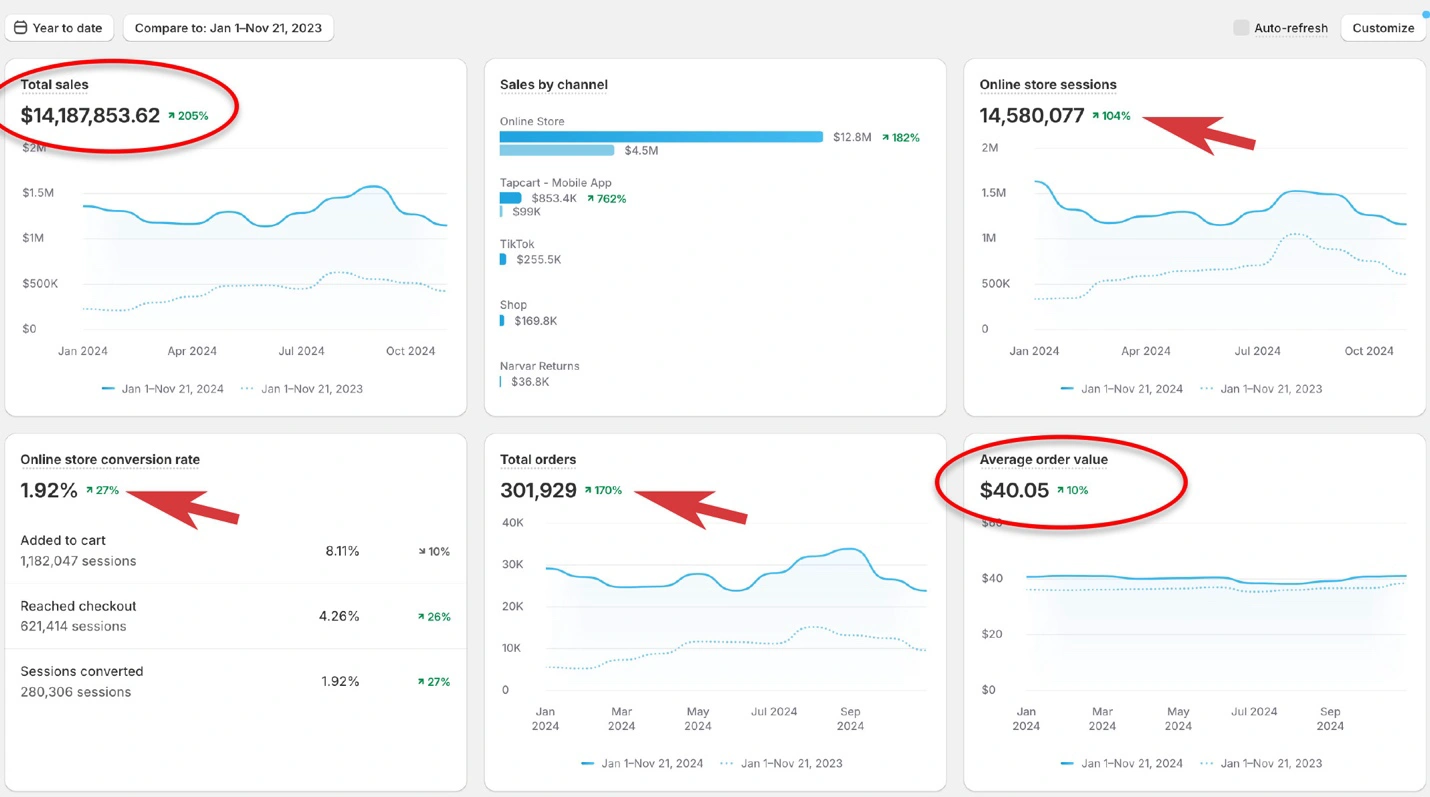Click the 2023 dotted legend in Total orders
Screen dimensions: 1430x797
click(781, 763)
